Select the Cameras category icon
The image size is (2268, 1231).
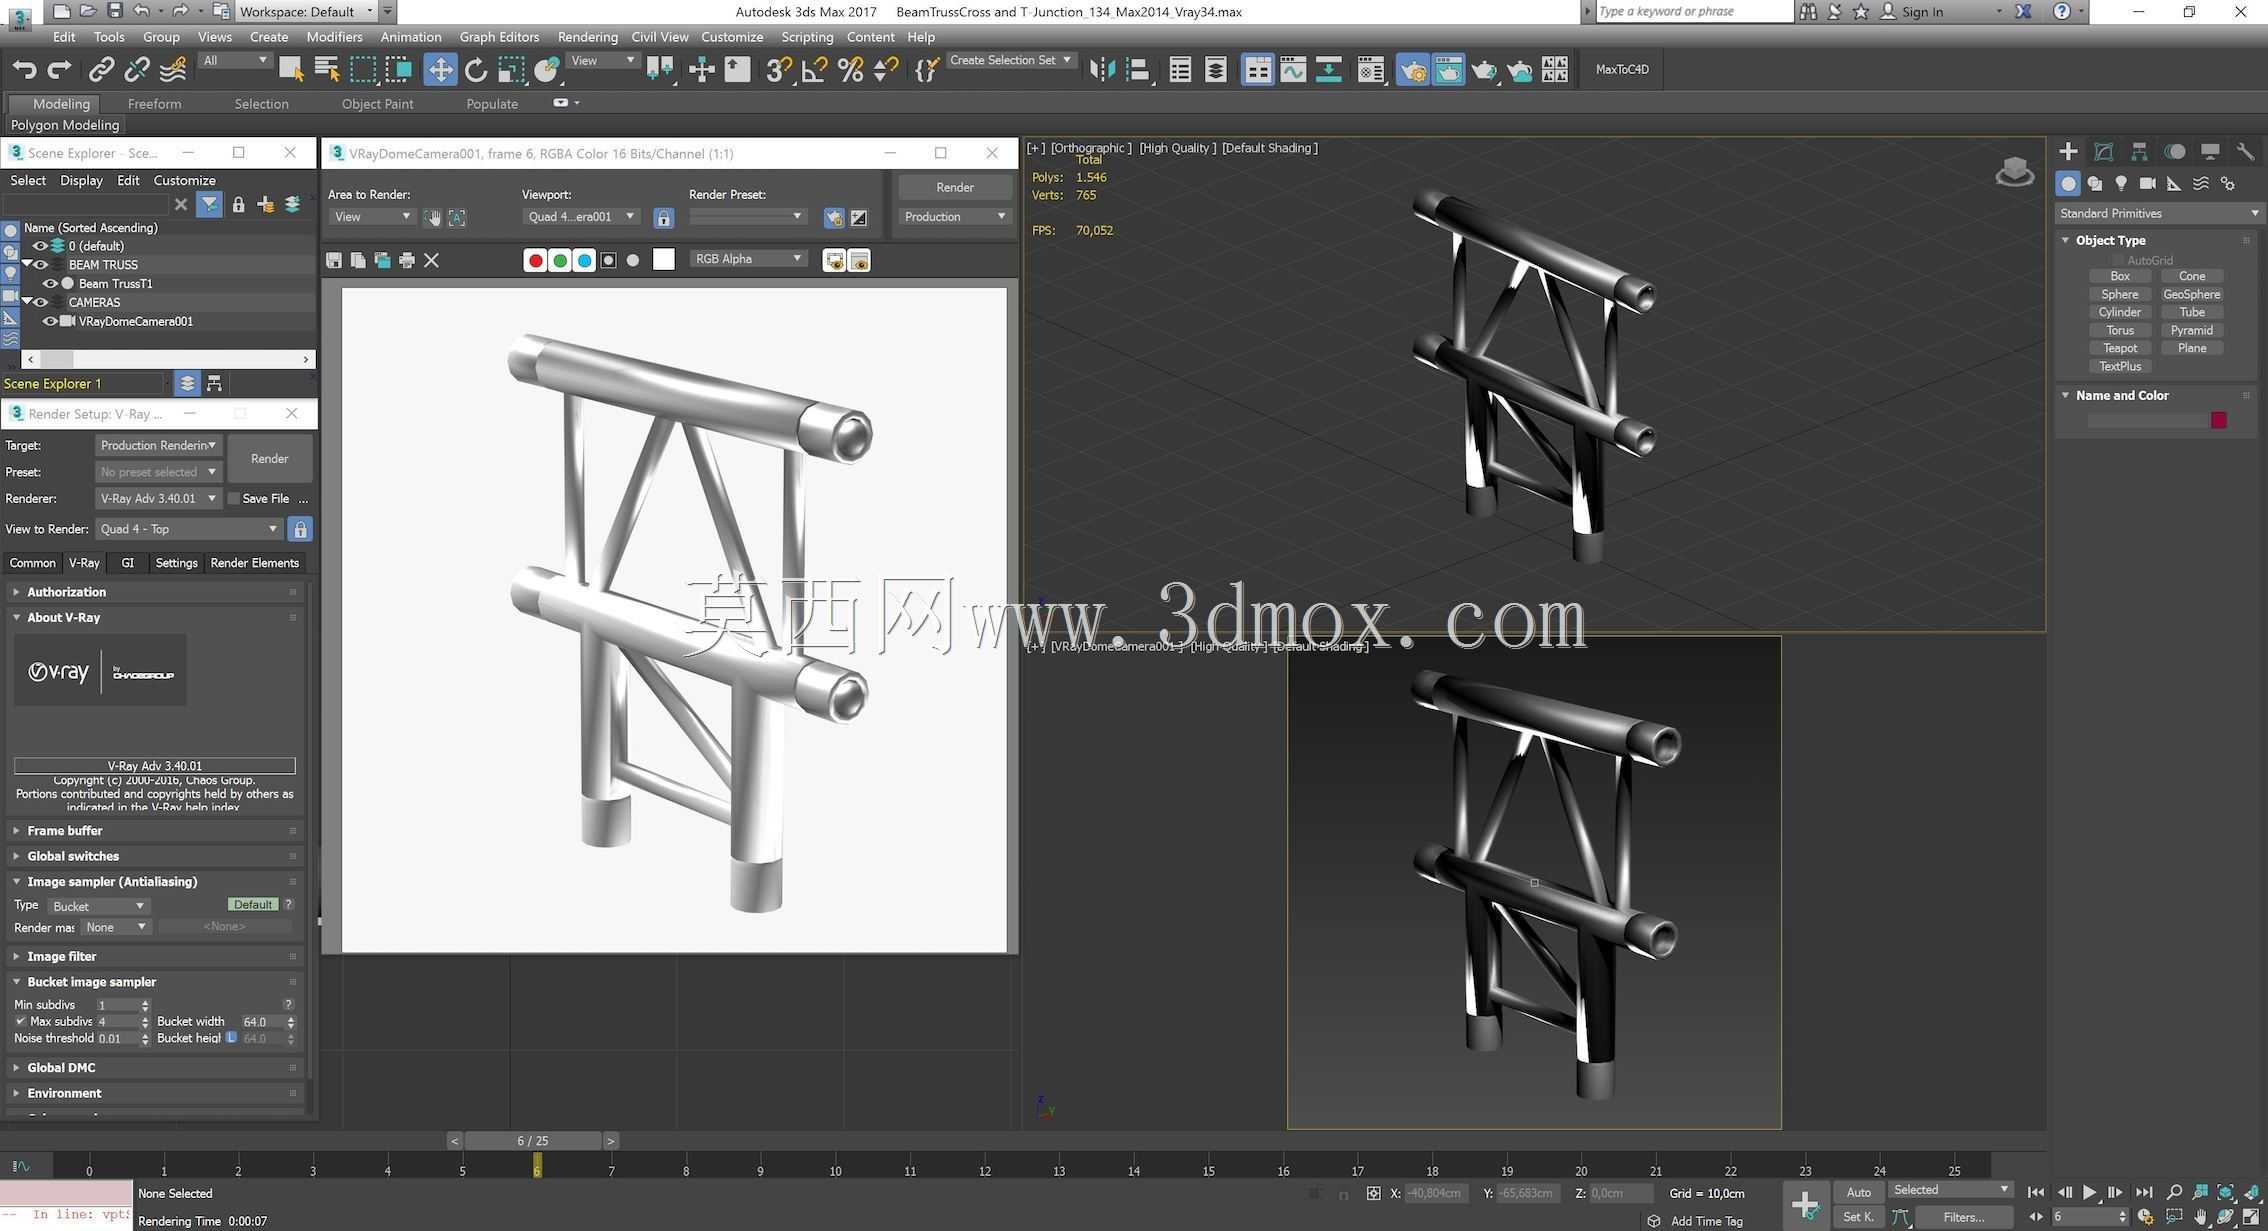(2147, 184)
